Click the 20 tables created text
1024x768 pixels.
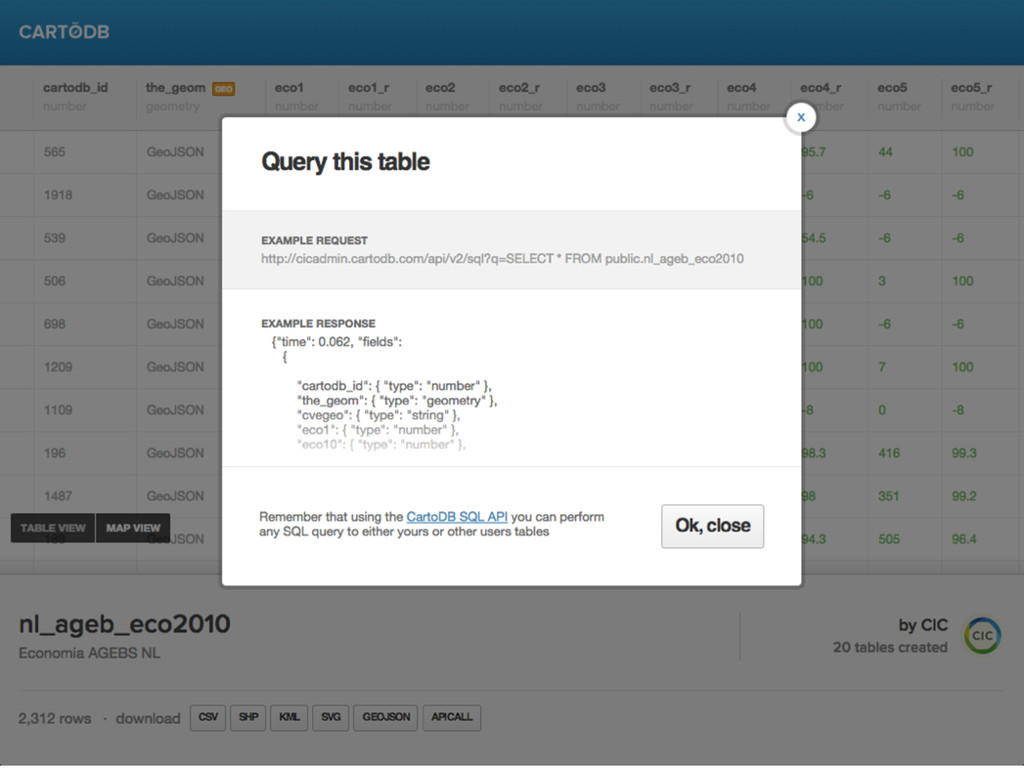pos(890,647)
